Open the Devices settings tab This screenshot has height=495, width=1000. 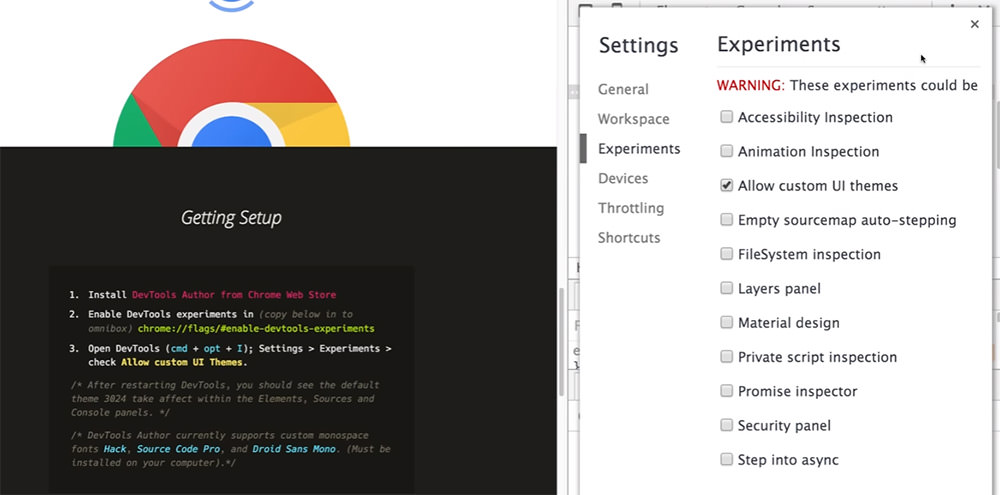(623, 179)
